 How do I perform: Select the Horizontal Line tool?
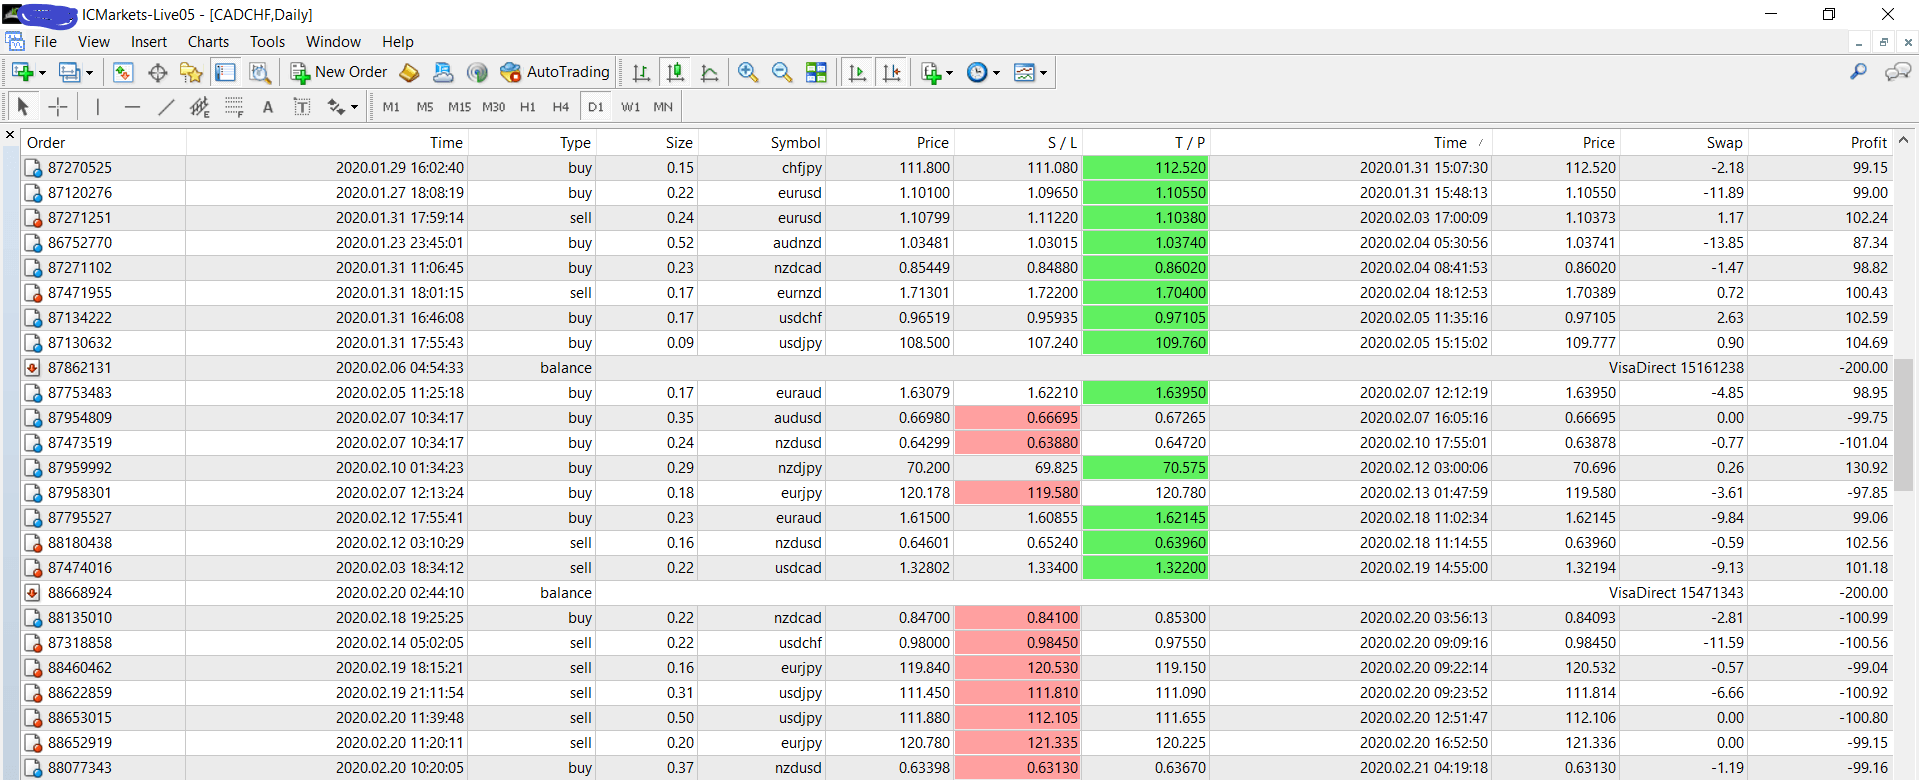pyautogui.click(x=132, y=106)
